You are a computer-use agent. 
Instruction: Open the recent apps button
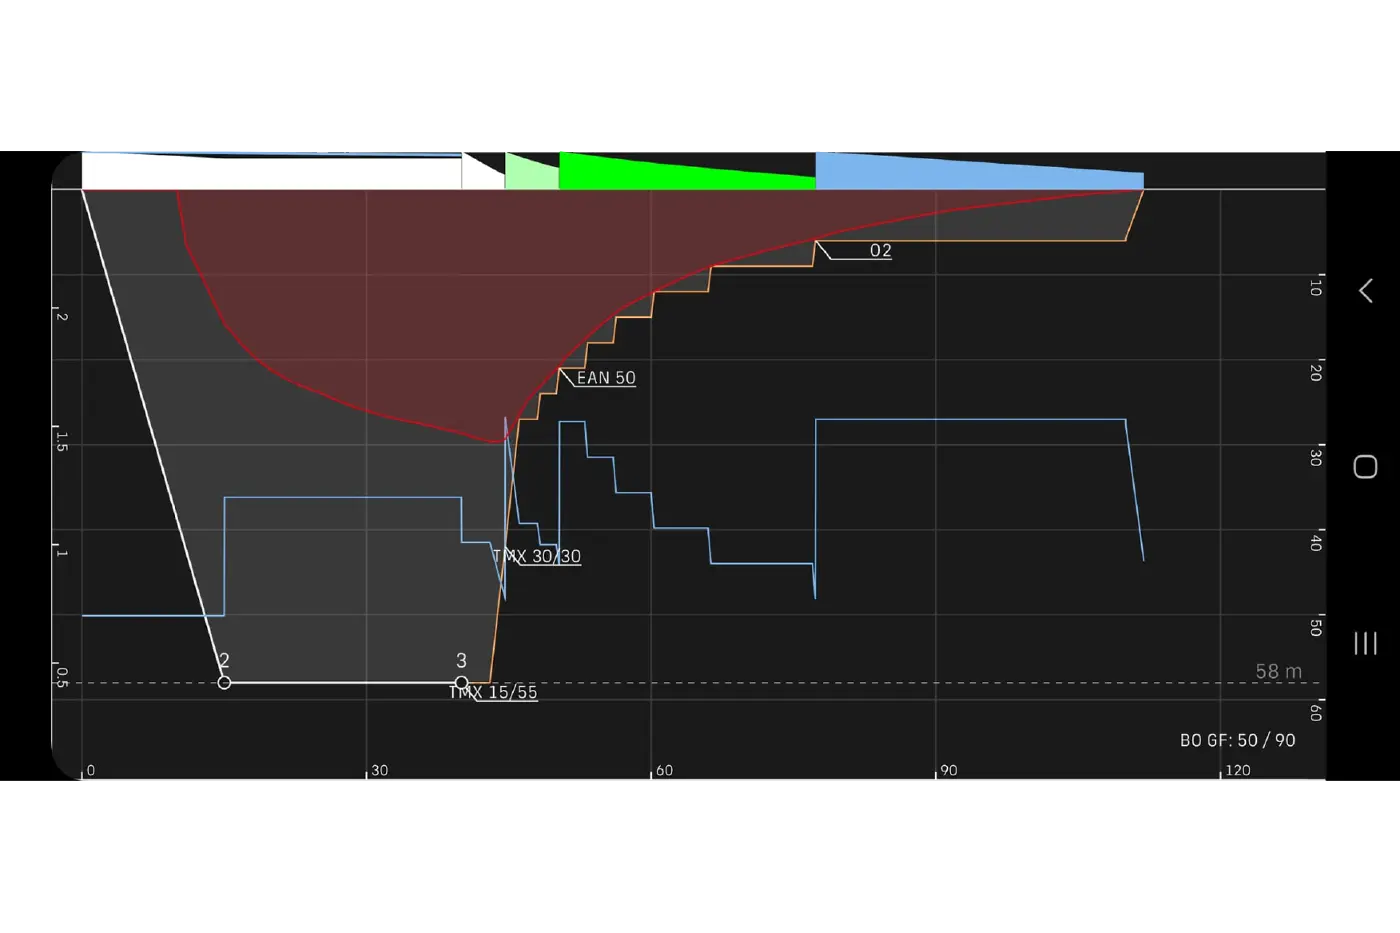click(1365, 643)
